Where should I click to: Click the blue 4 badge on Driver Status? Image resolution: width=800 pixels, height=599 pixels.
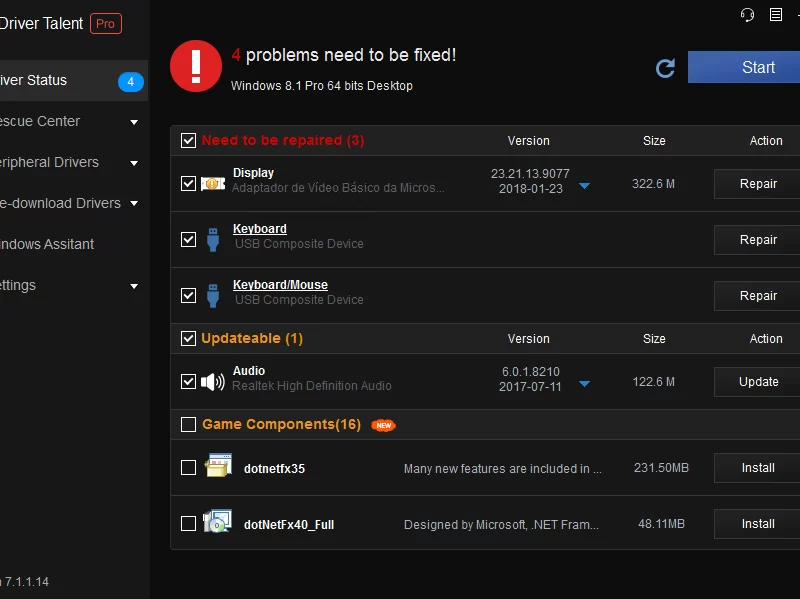point(131,82)
